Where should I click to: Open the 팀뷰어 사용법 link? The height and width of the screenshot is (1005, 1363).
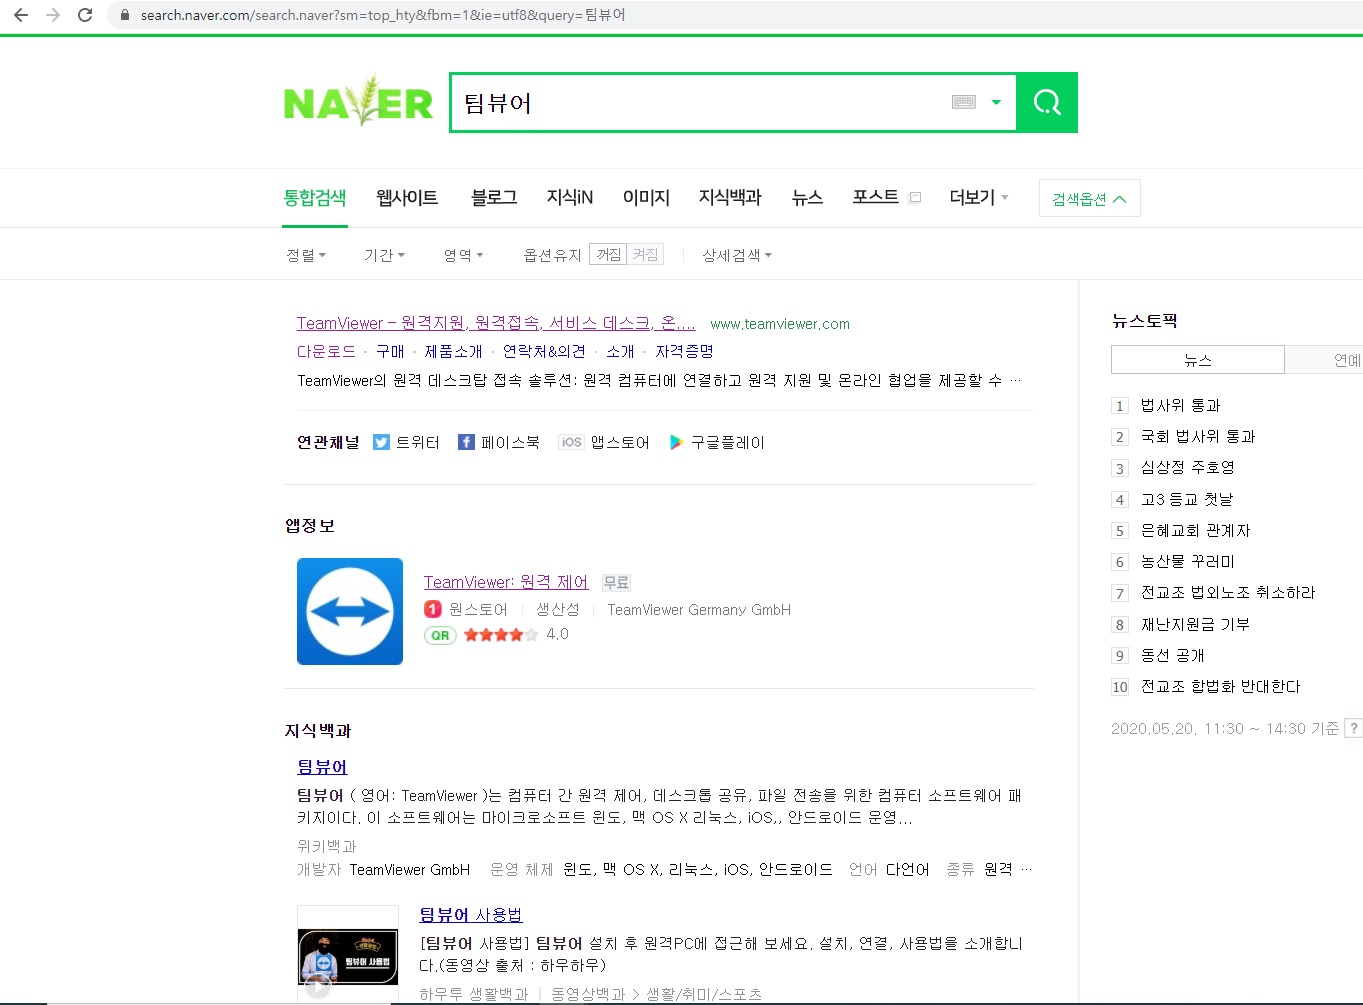coord(471,915)
